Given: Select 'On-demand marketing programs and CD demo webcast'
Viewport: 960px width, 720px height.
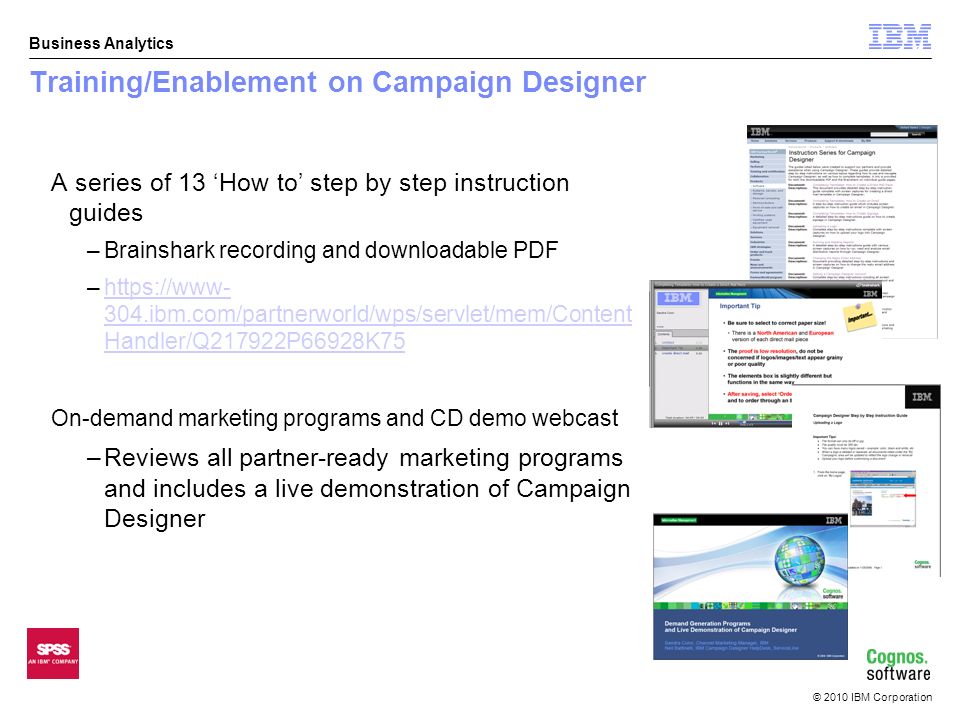Looking at the screenshot, I should tap(334, 418).
